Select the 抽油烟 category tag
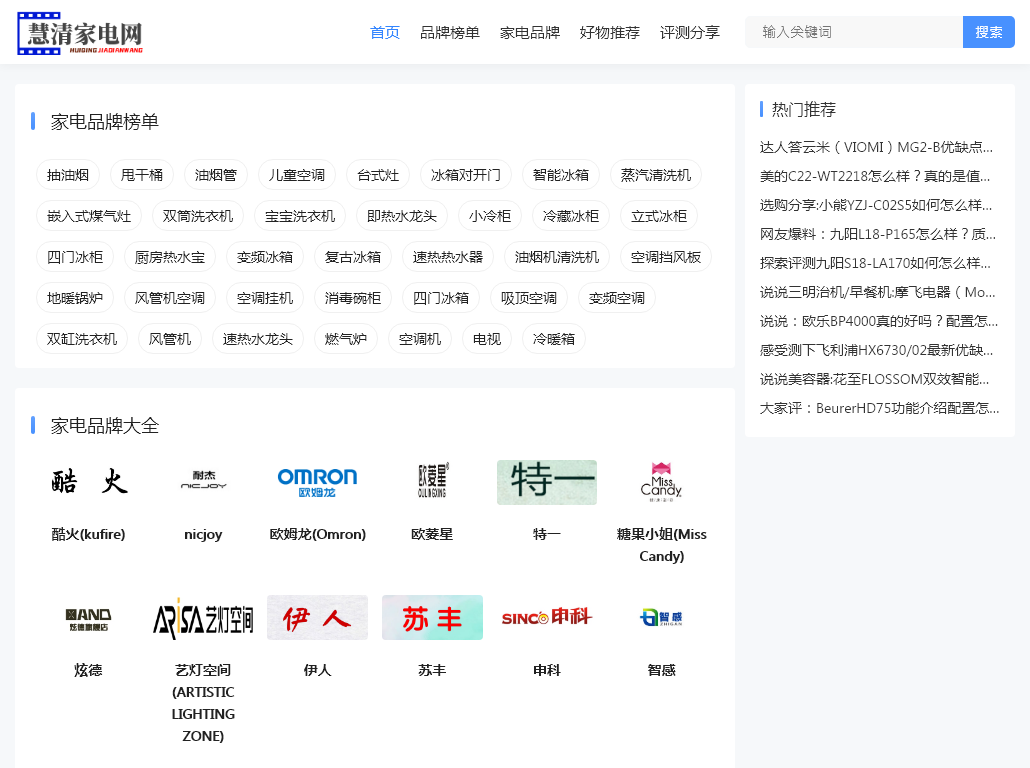1030x768 pixels. [x=68, y=175]
